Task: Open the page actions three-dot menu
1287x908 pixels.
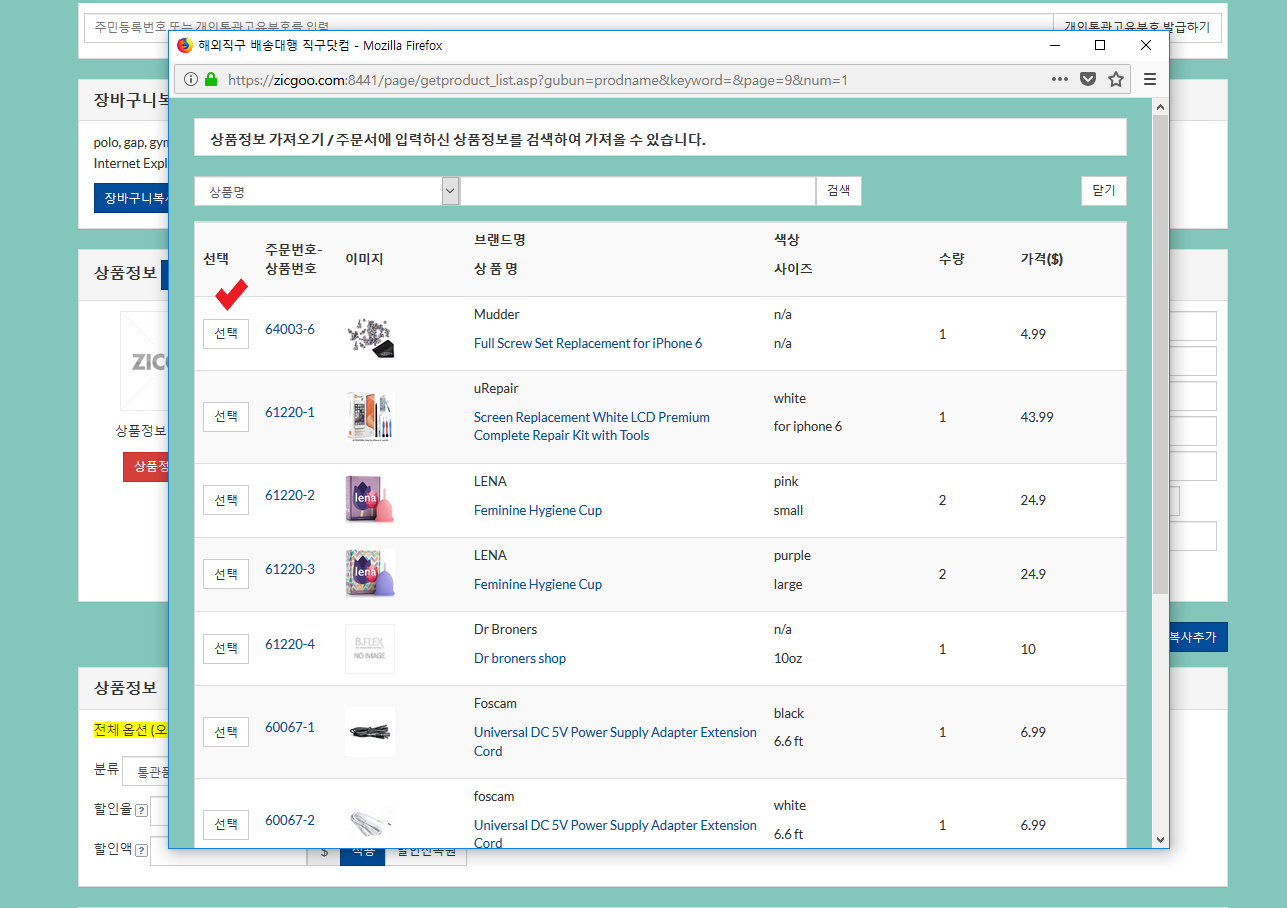Action: coord(1060,80)
